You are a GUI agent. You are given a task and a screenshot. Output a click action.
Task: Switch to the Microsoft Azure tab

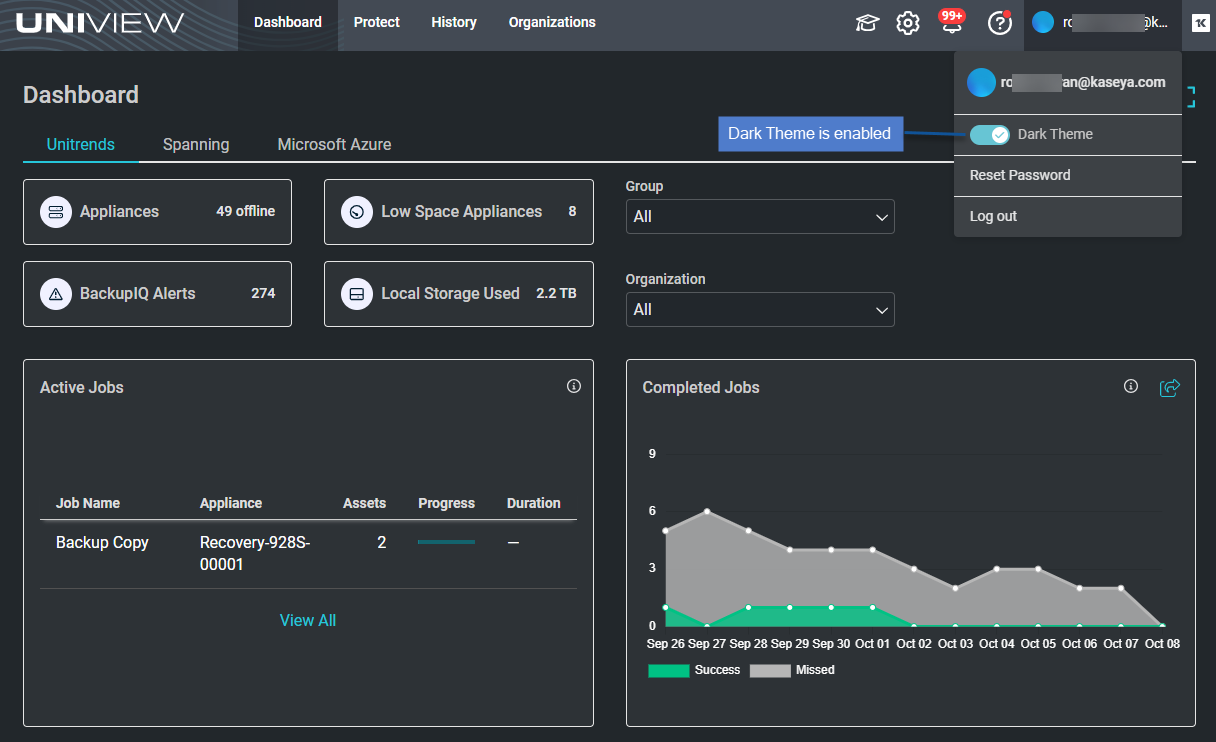334,145
